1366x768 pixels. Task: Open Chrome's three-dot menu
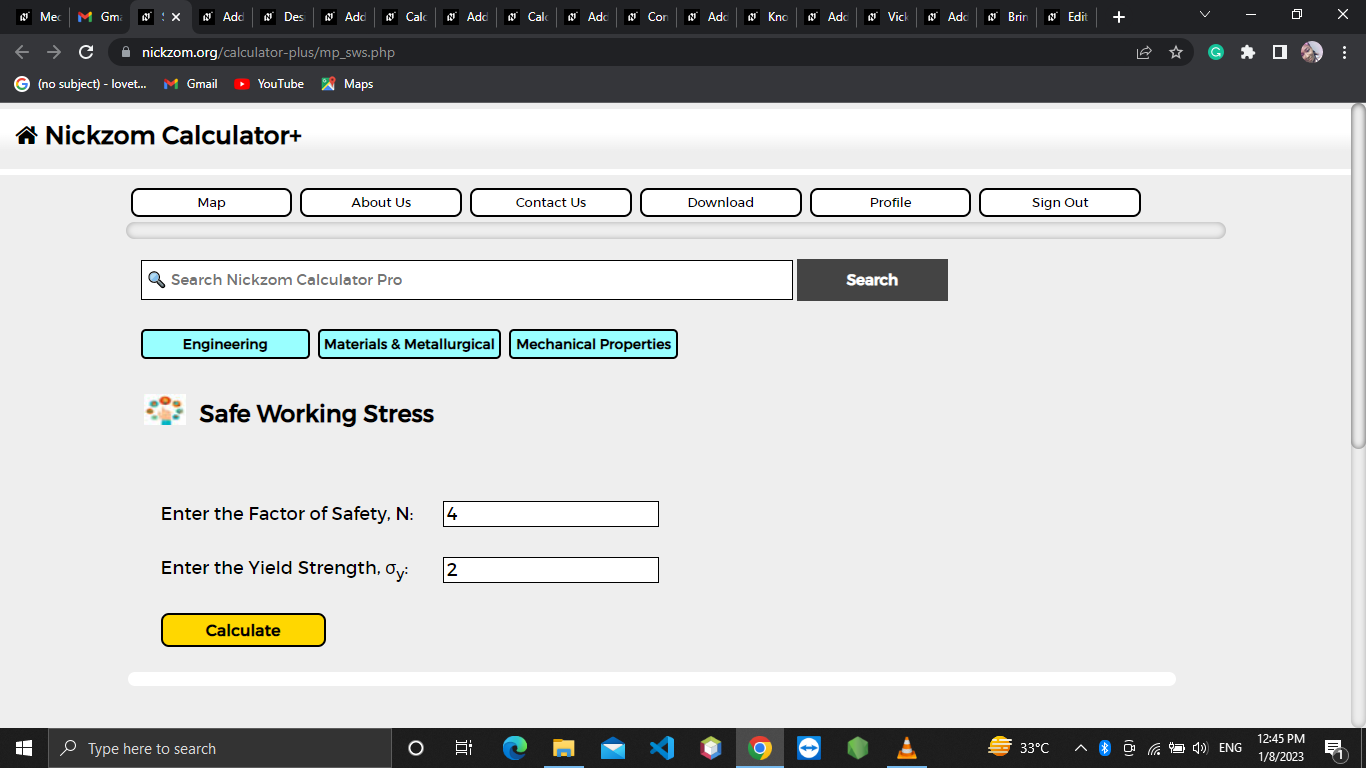(x=1344, y=52)
